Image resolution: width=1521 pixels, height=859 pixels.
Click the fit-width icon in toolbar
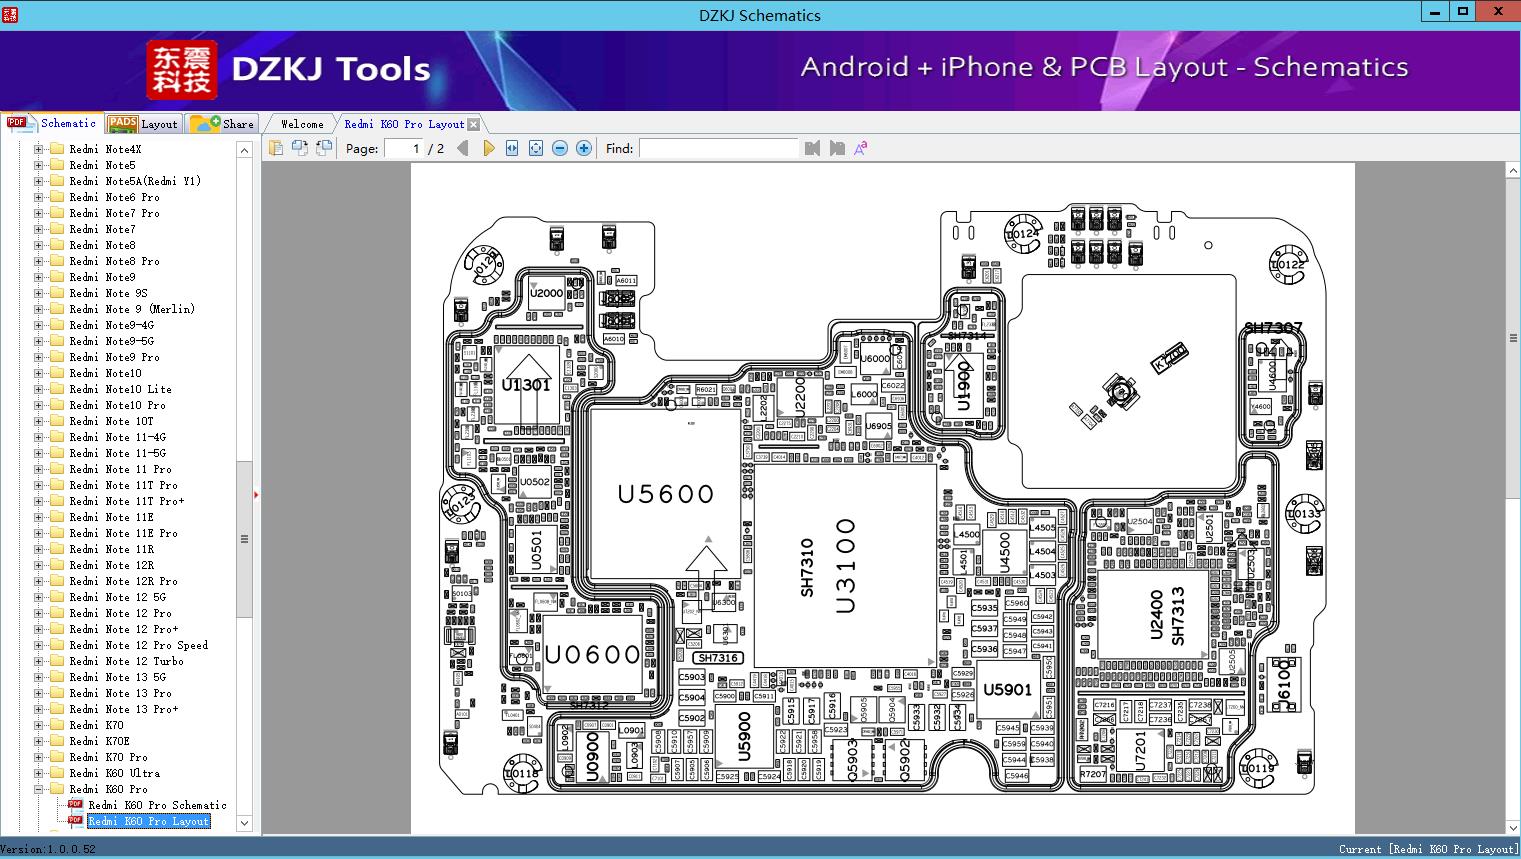[512, 148]
